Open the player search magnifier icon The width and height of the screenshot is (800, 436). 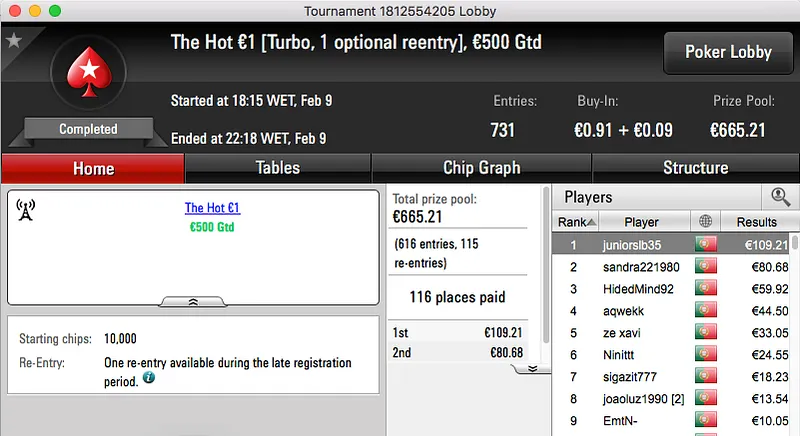[778, 197]
